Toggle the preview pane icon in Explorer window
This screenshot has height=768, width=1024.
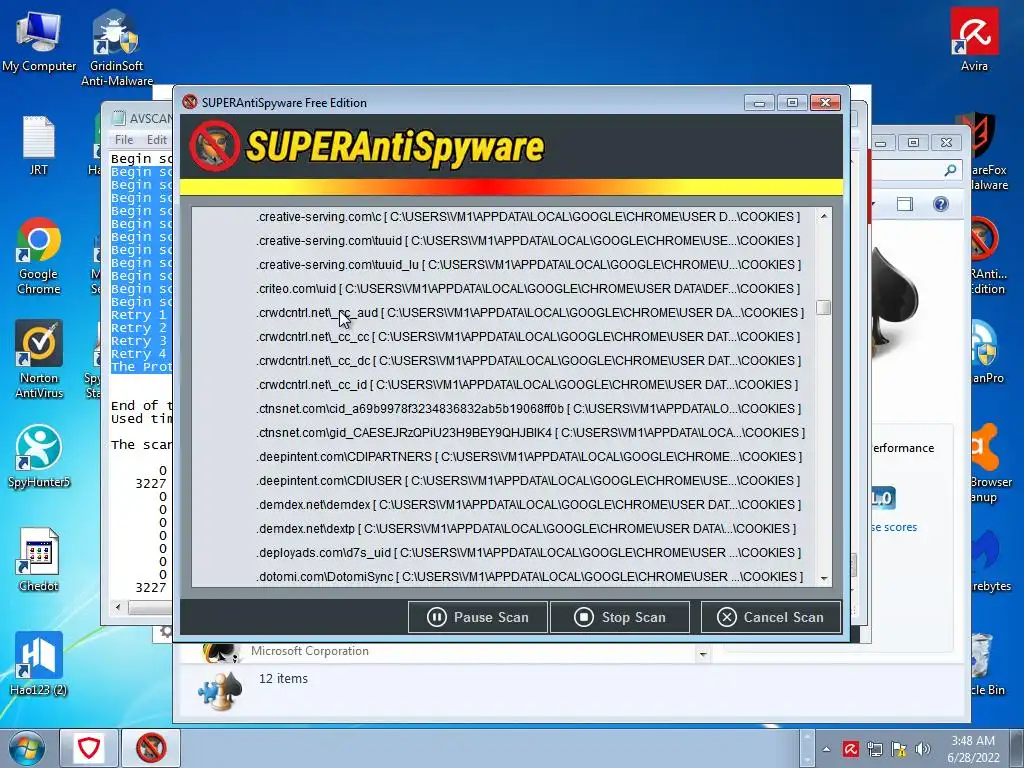904,204
